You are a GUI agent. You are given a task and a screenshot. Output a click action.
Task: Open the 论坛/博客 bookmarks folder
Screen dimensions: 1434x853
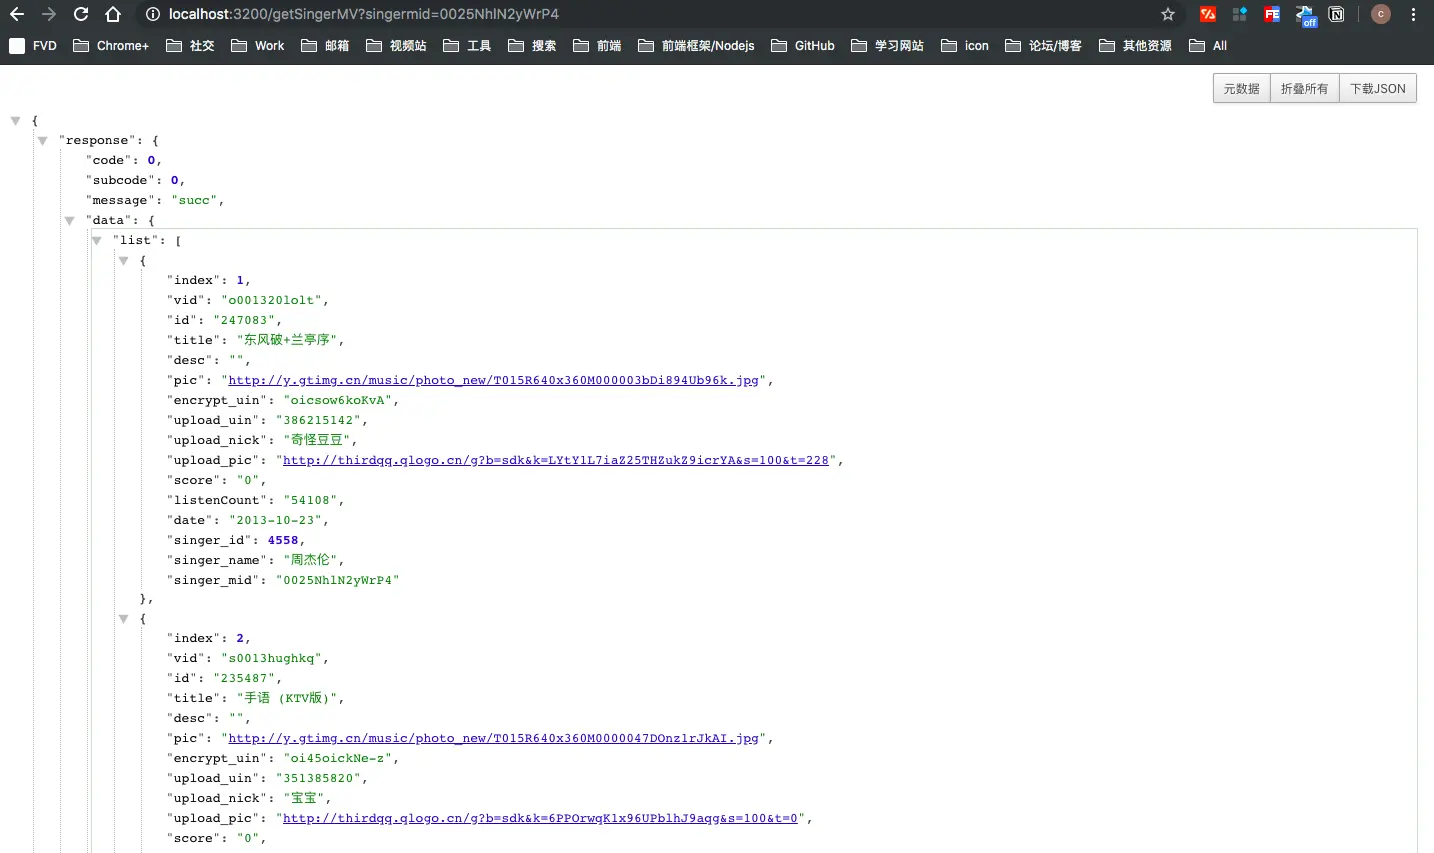point(1044,45)
